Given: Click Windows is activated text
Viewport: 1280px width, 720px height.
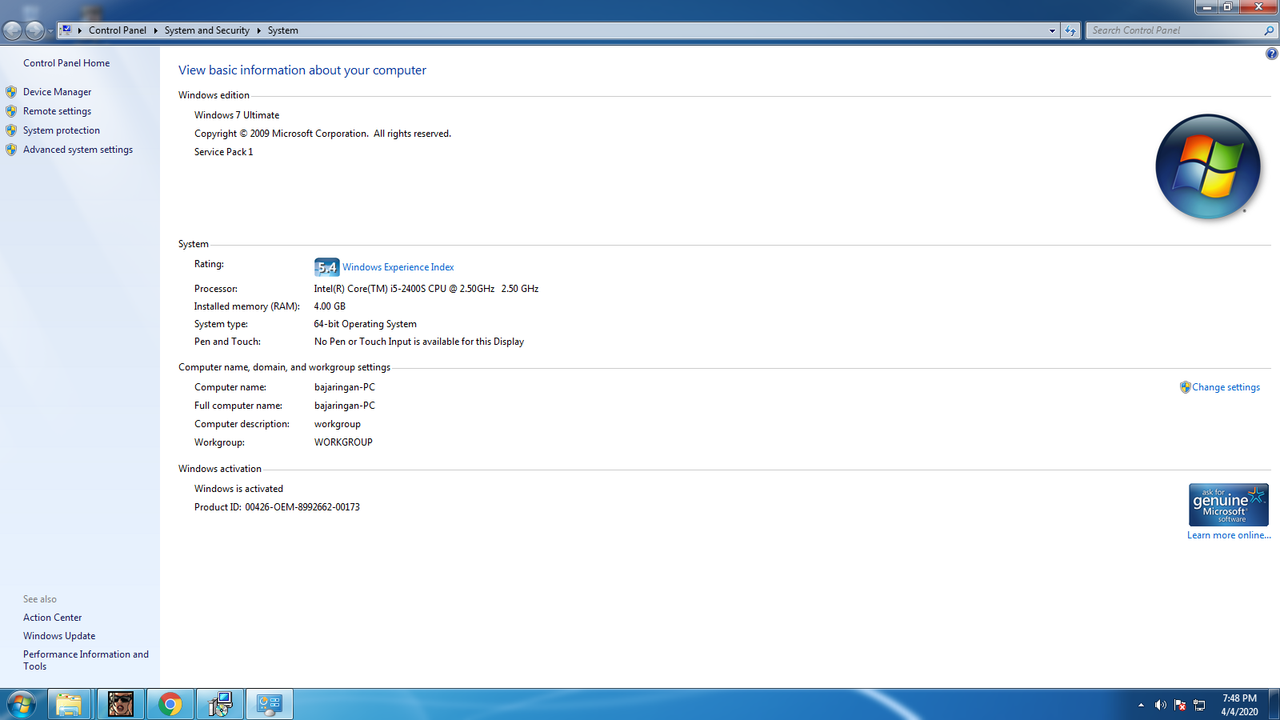Looking at the screenshot, I should click(x=239, y=489).
